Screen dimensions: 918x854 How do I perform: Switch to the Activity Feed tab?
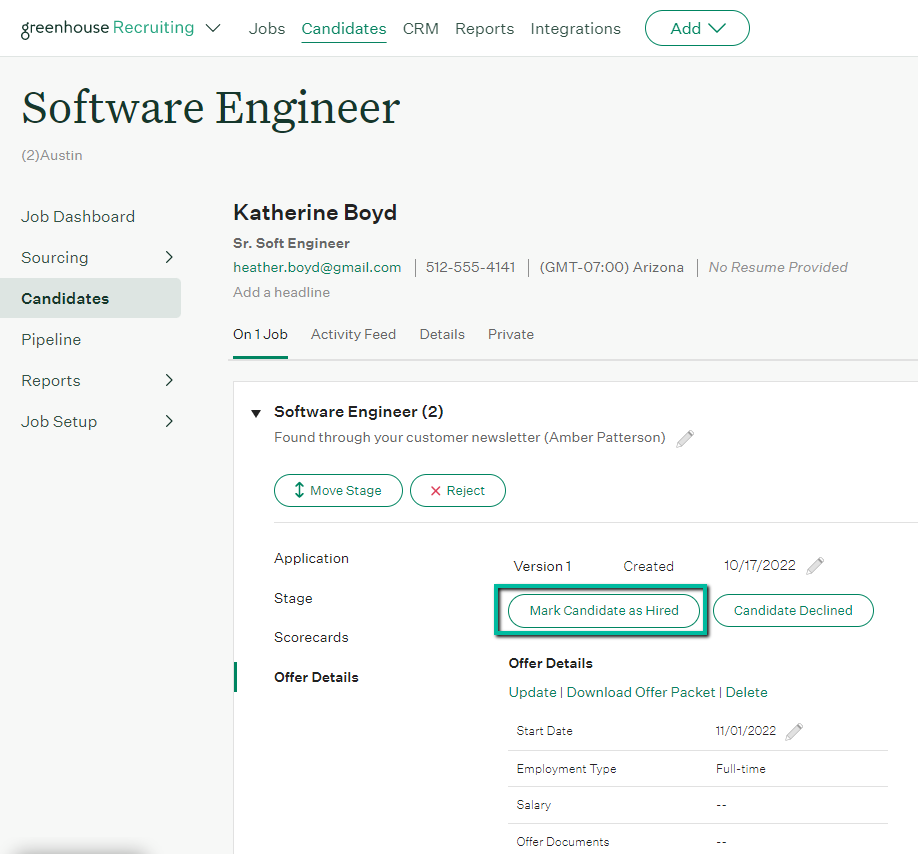pyautogui.click(x=353, y=334)
